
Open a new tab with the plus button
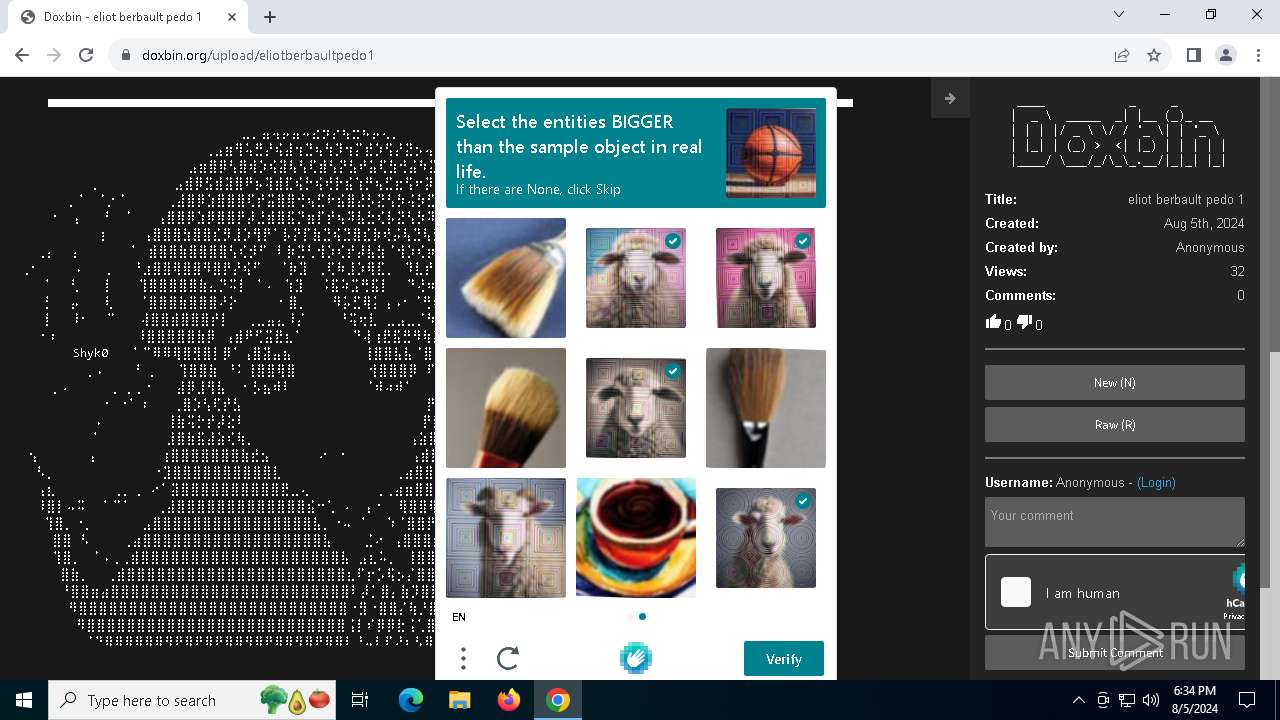(x=270, y=17)
